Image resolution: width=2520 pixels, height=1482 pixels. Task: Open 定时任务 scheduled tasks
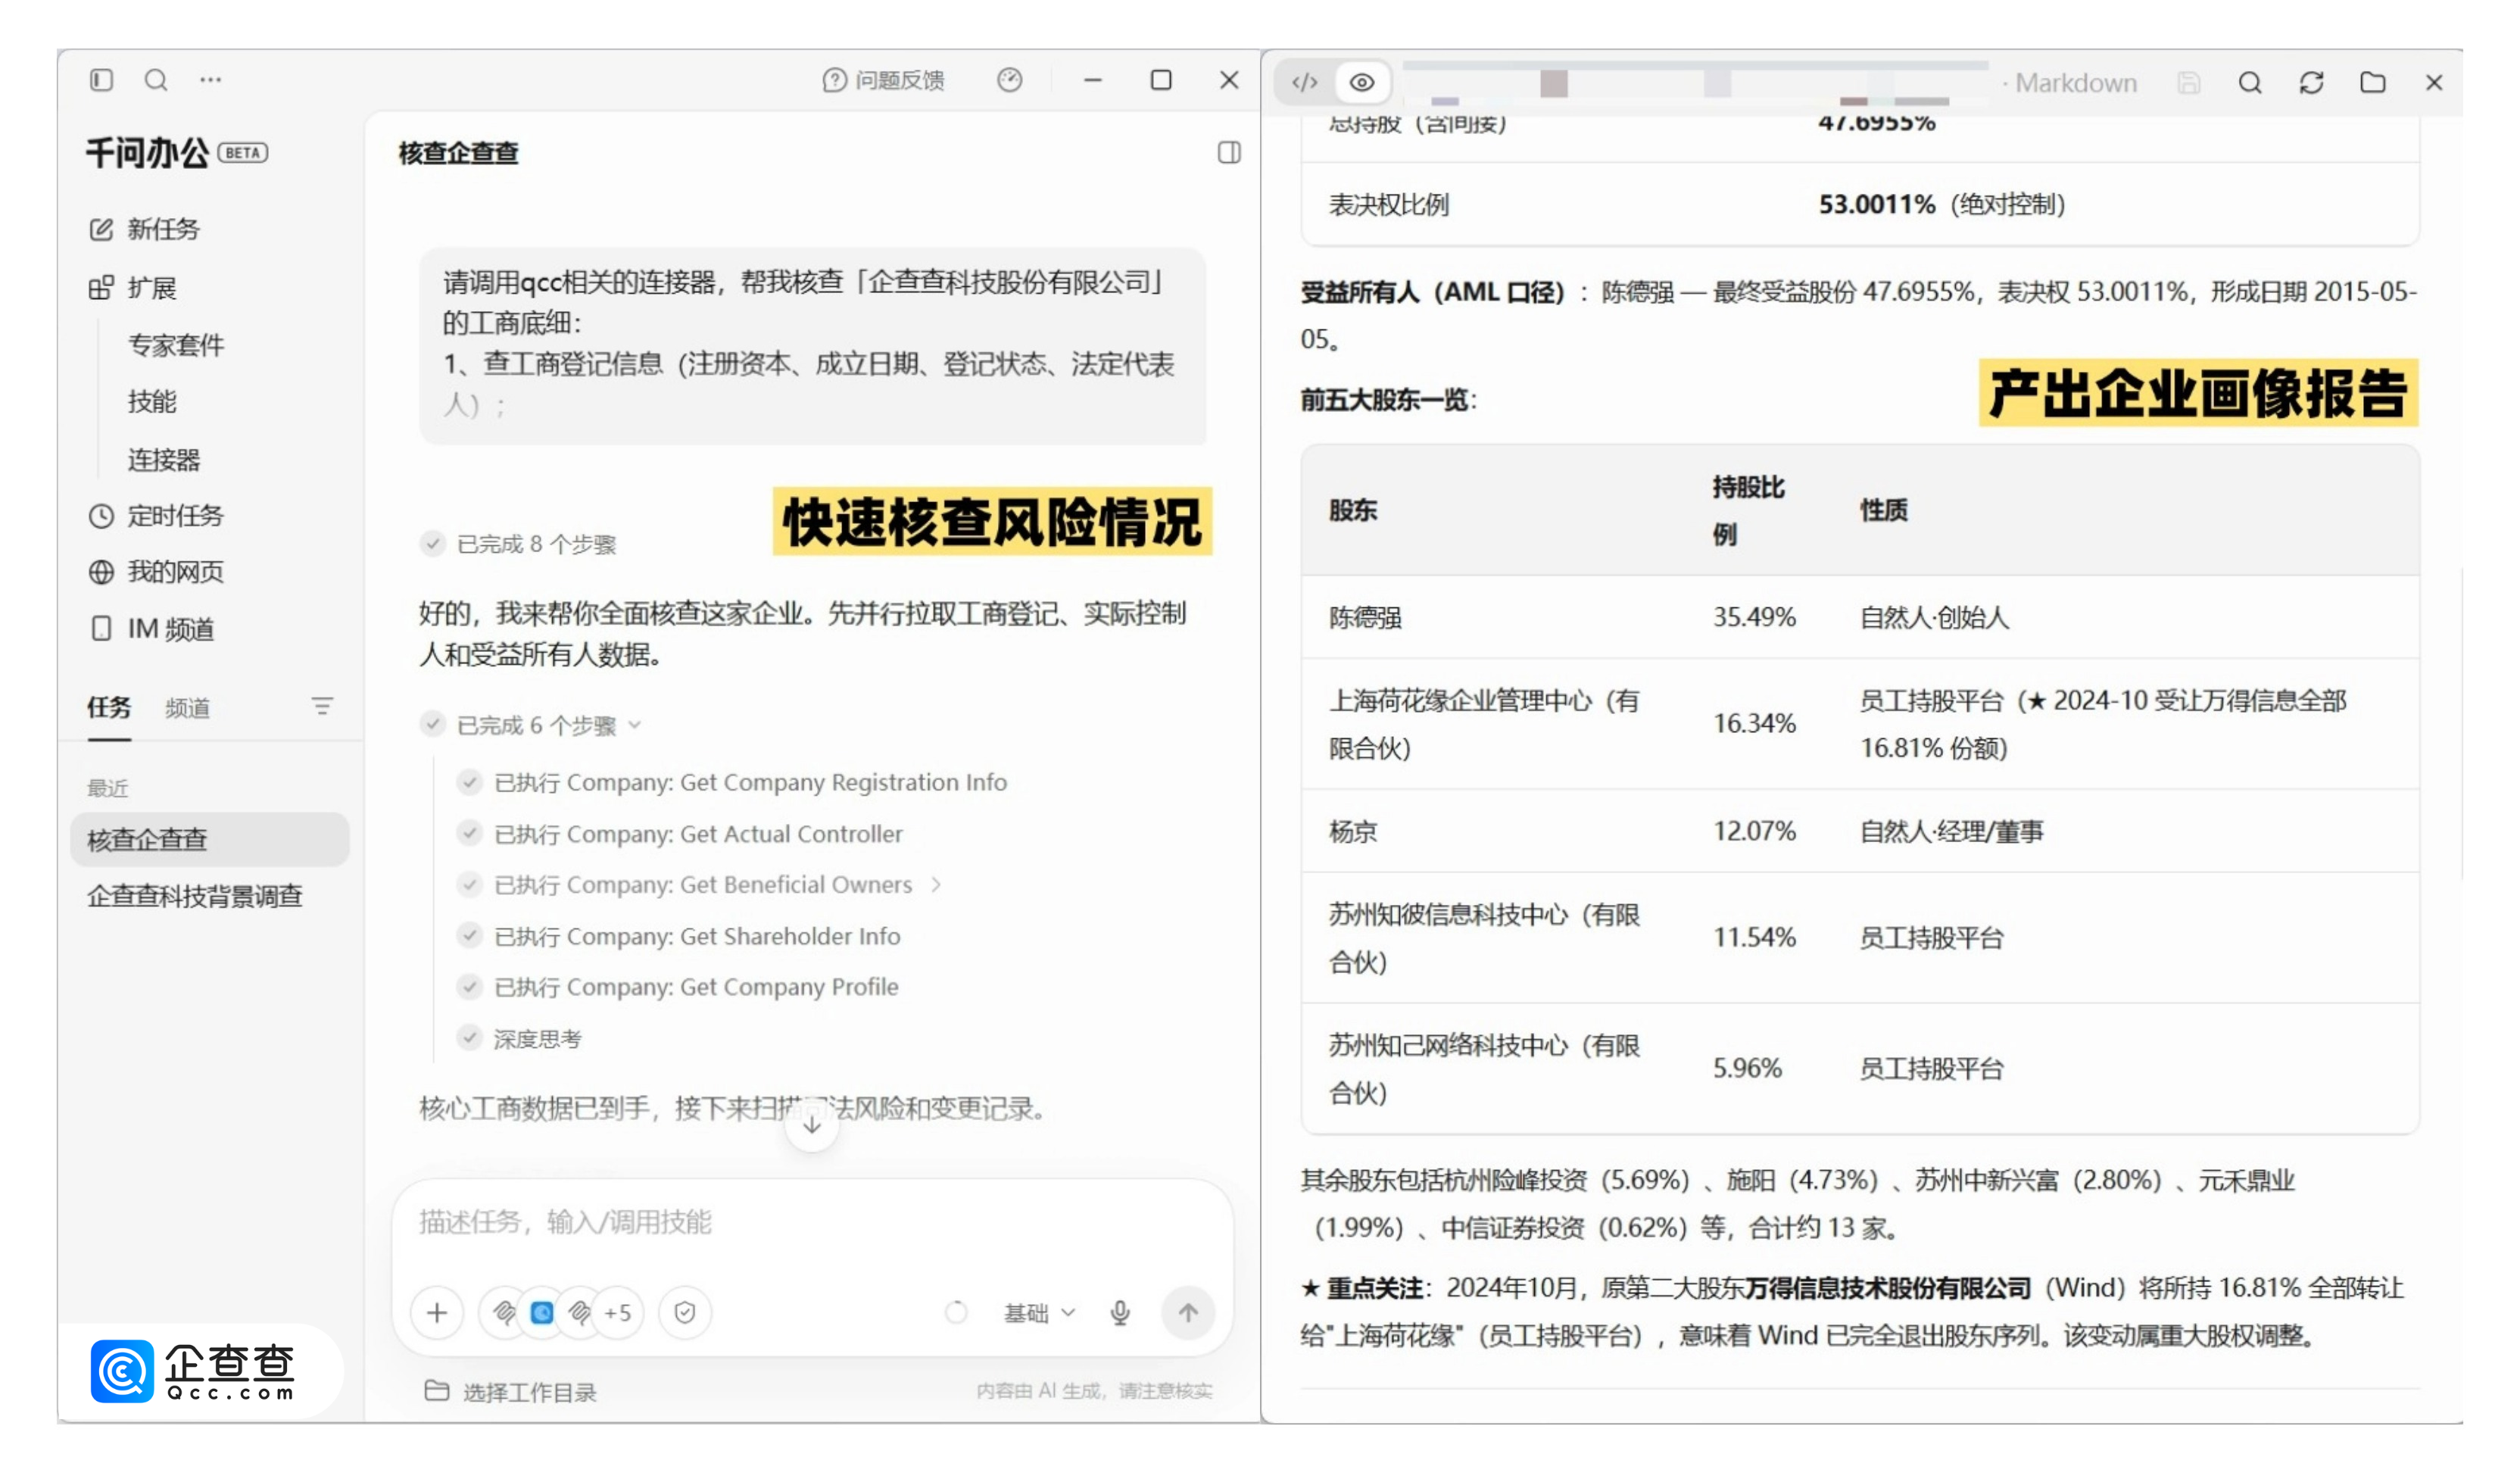click(x=157, y=516)
